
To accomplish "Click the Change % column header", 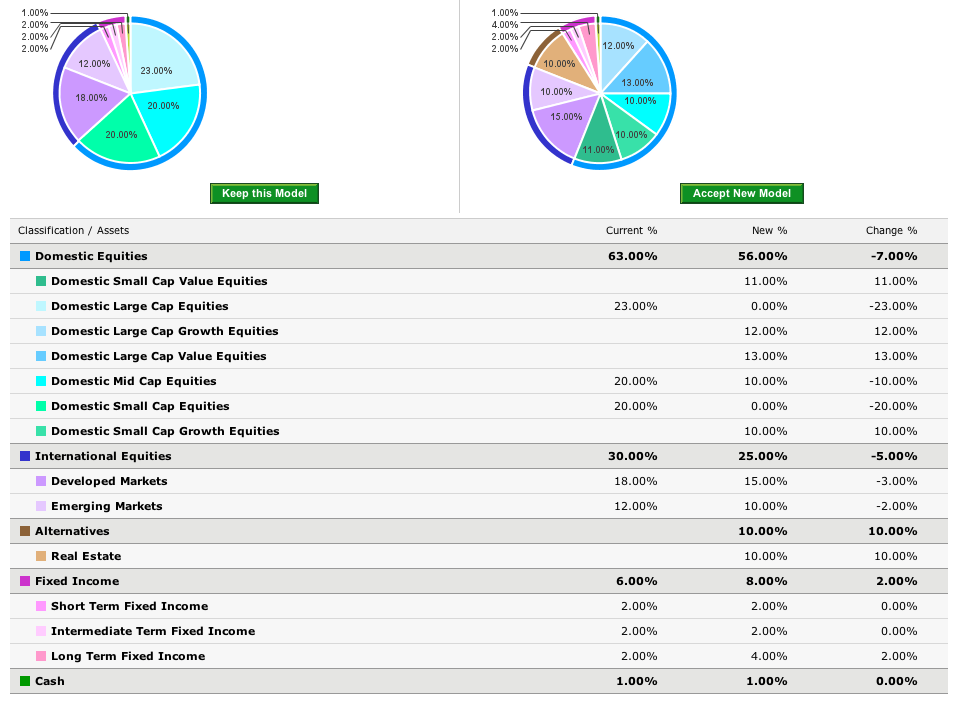I will tap(891, 231).
